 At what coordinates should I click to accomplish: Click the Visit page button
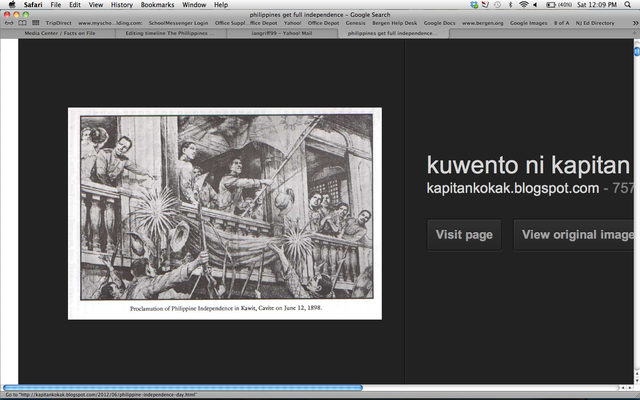[x=464, y=235]
